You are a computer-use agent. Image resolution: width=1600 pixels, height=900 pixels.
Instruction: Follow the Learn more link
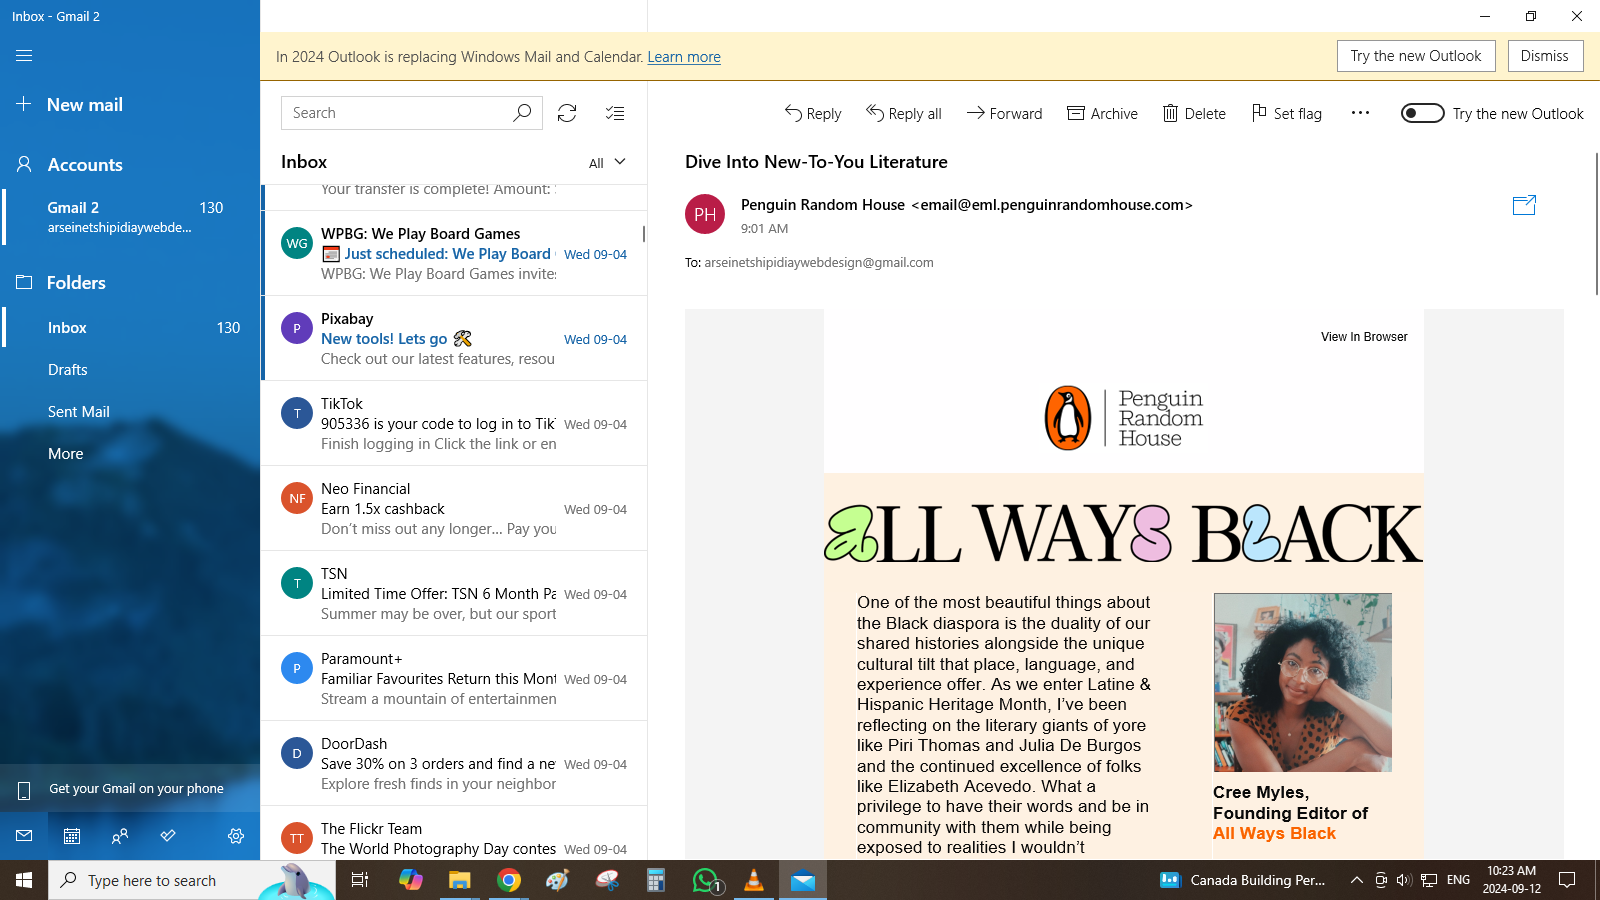tap(684, 57)
